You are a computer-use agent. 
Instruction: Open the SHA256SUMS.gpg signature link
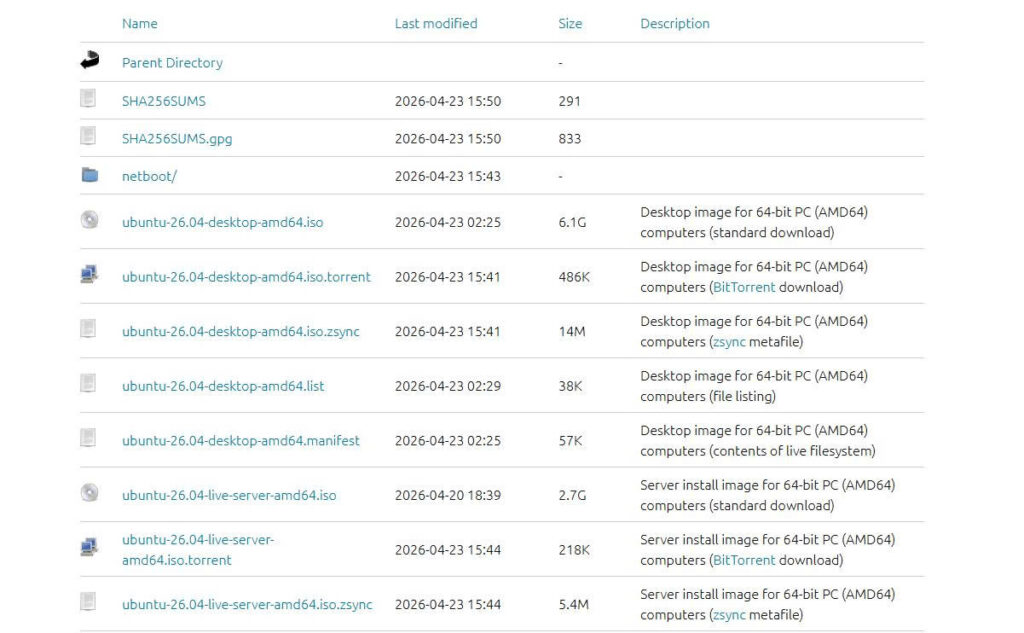pyautogui.click(x=176, y=138)
